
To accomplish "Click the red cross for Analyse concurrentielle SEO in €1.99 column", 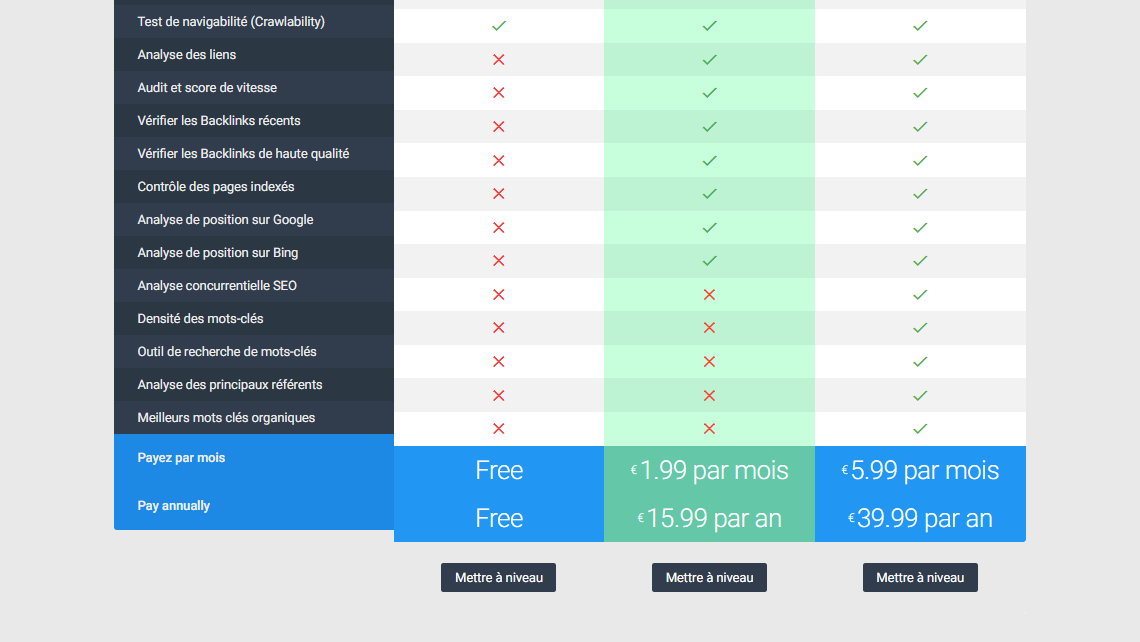I will click(x=709, y=294).
